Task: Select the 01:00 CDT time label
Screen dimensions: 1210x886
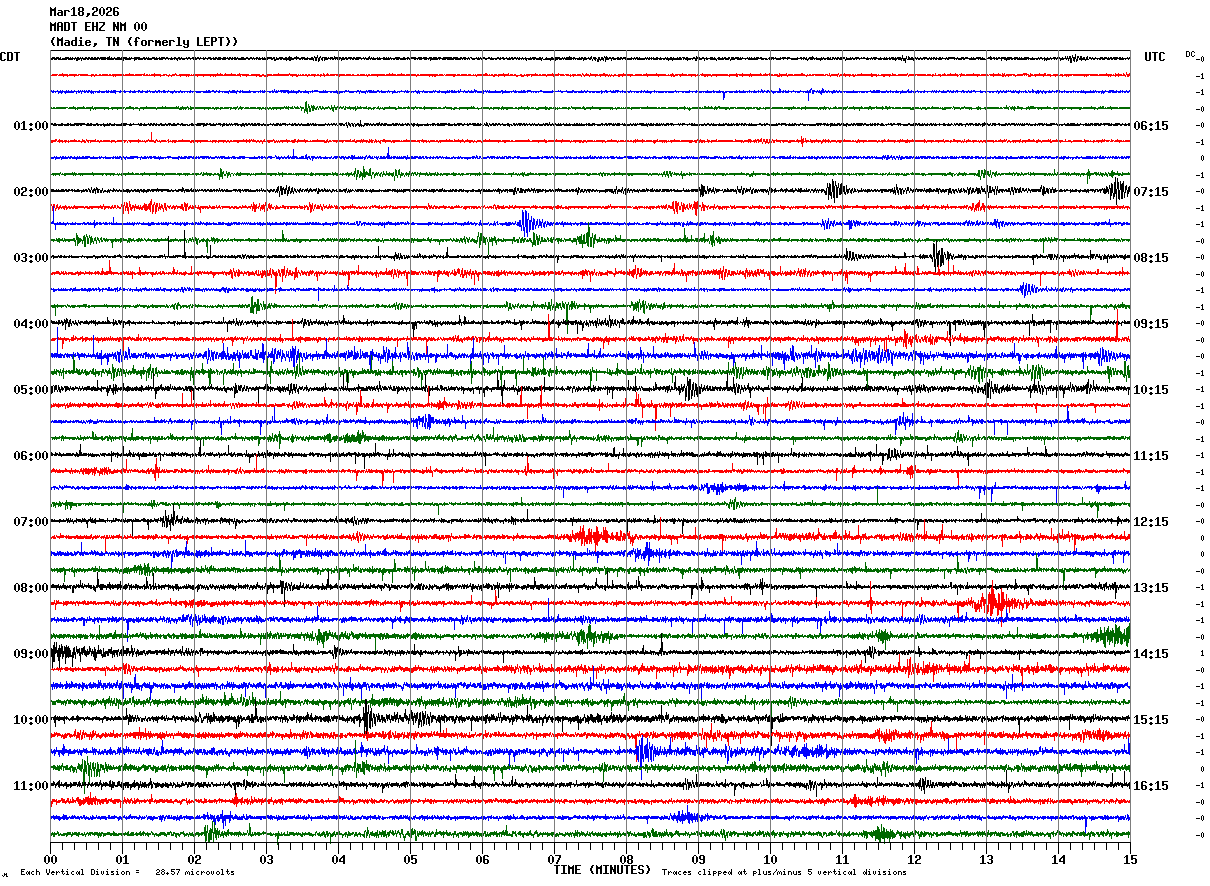Action: (31, 126)
